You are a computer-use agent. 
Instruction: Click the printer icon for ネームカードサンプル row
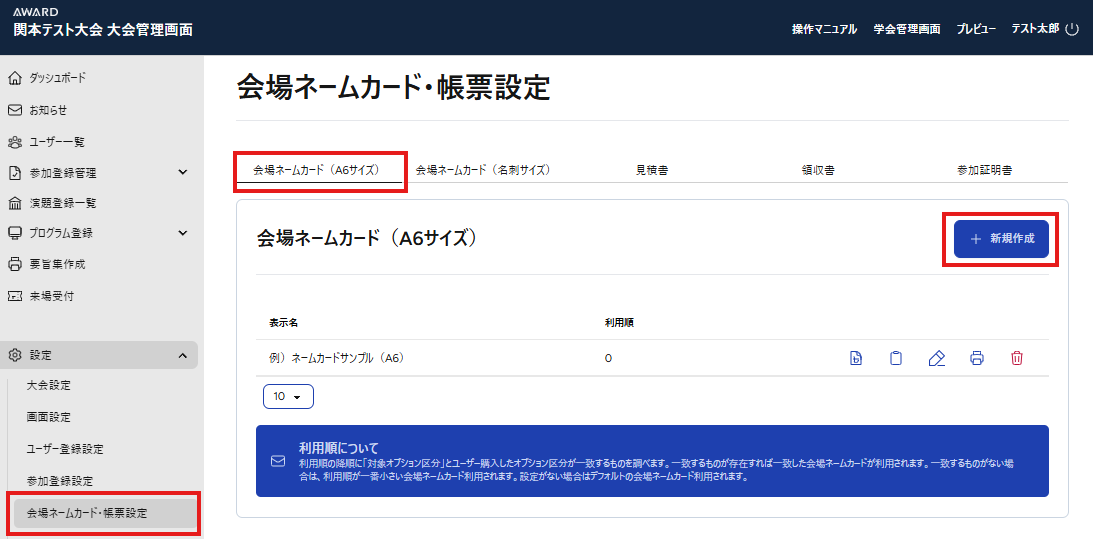pos(977,358)
